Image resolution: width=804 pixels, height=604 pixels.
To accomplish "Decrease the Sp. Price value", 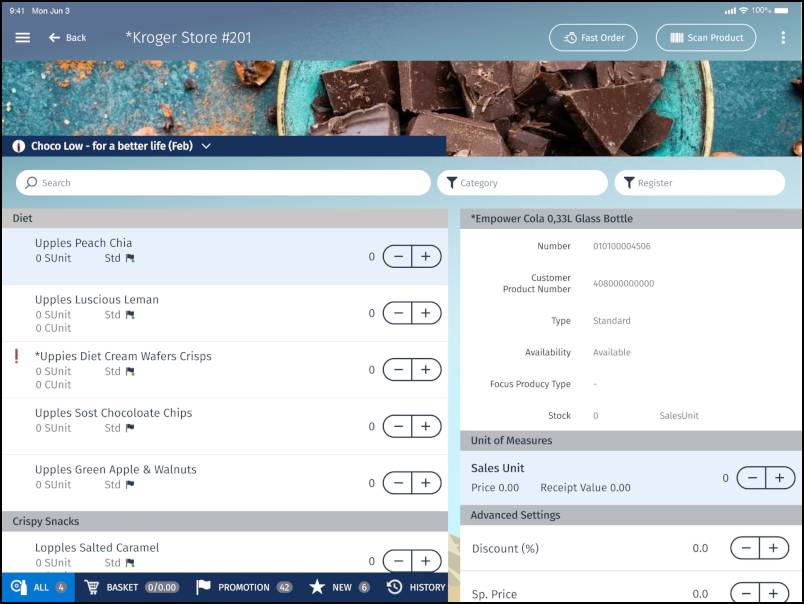I will pyautogui.click(x=746, y=594).
